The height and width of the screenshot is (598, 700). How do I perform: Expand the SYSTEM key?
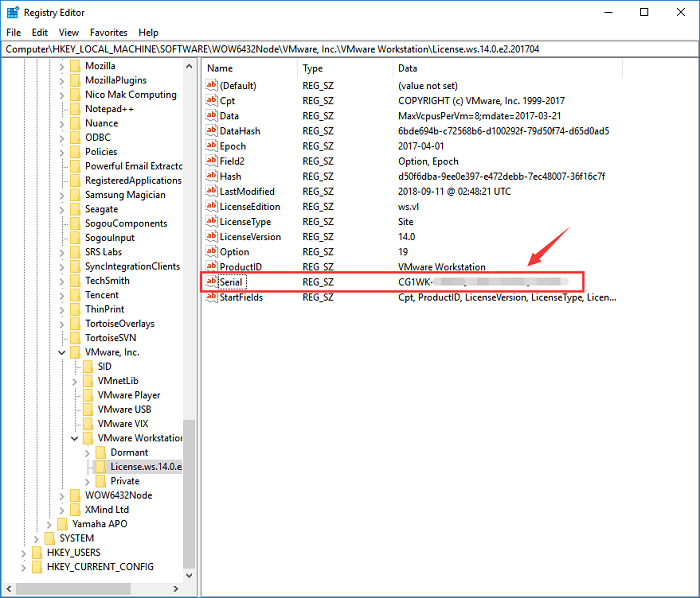(36, 539)
